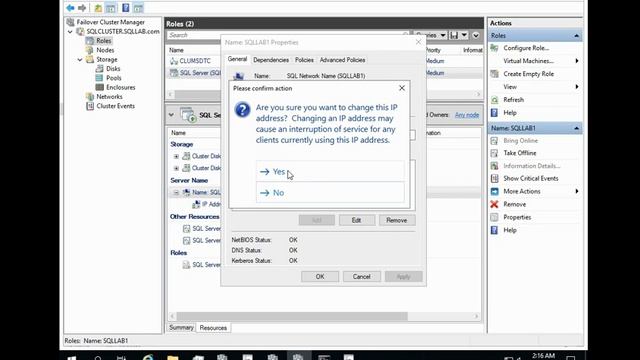Open the View submenu in Actions
The width and height of the screenshot is (640, 360).
pos(510,87)
